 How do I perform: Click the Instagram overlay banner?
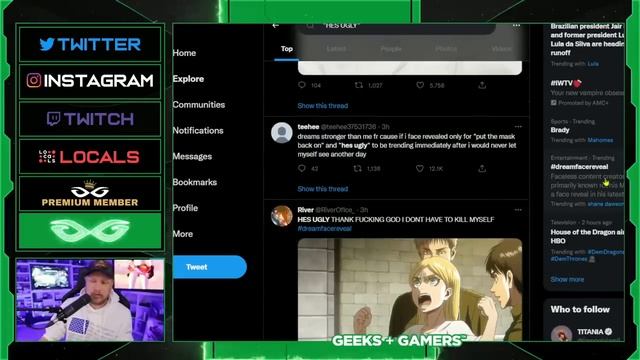point(90,81)
